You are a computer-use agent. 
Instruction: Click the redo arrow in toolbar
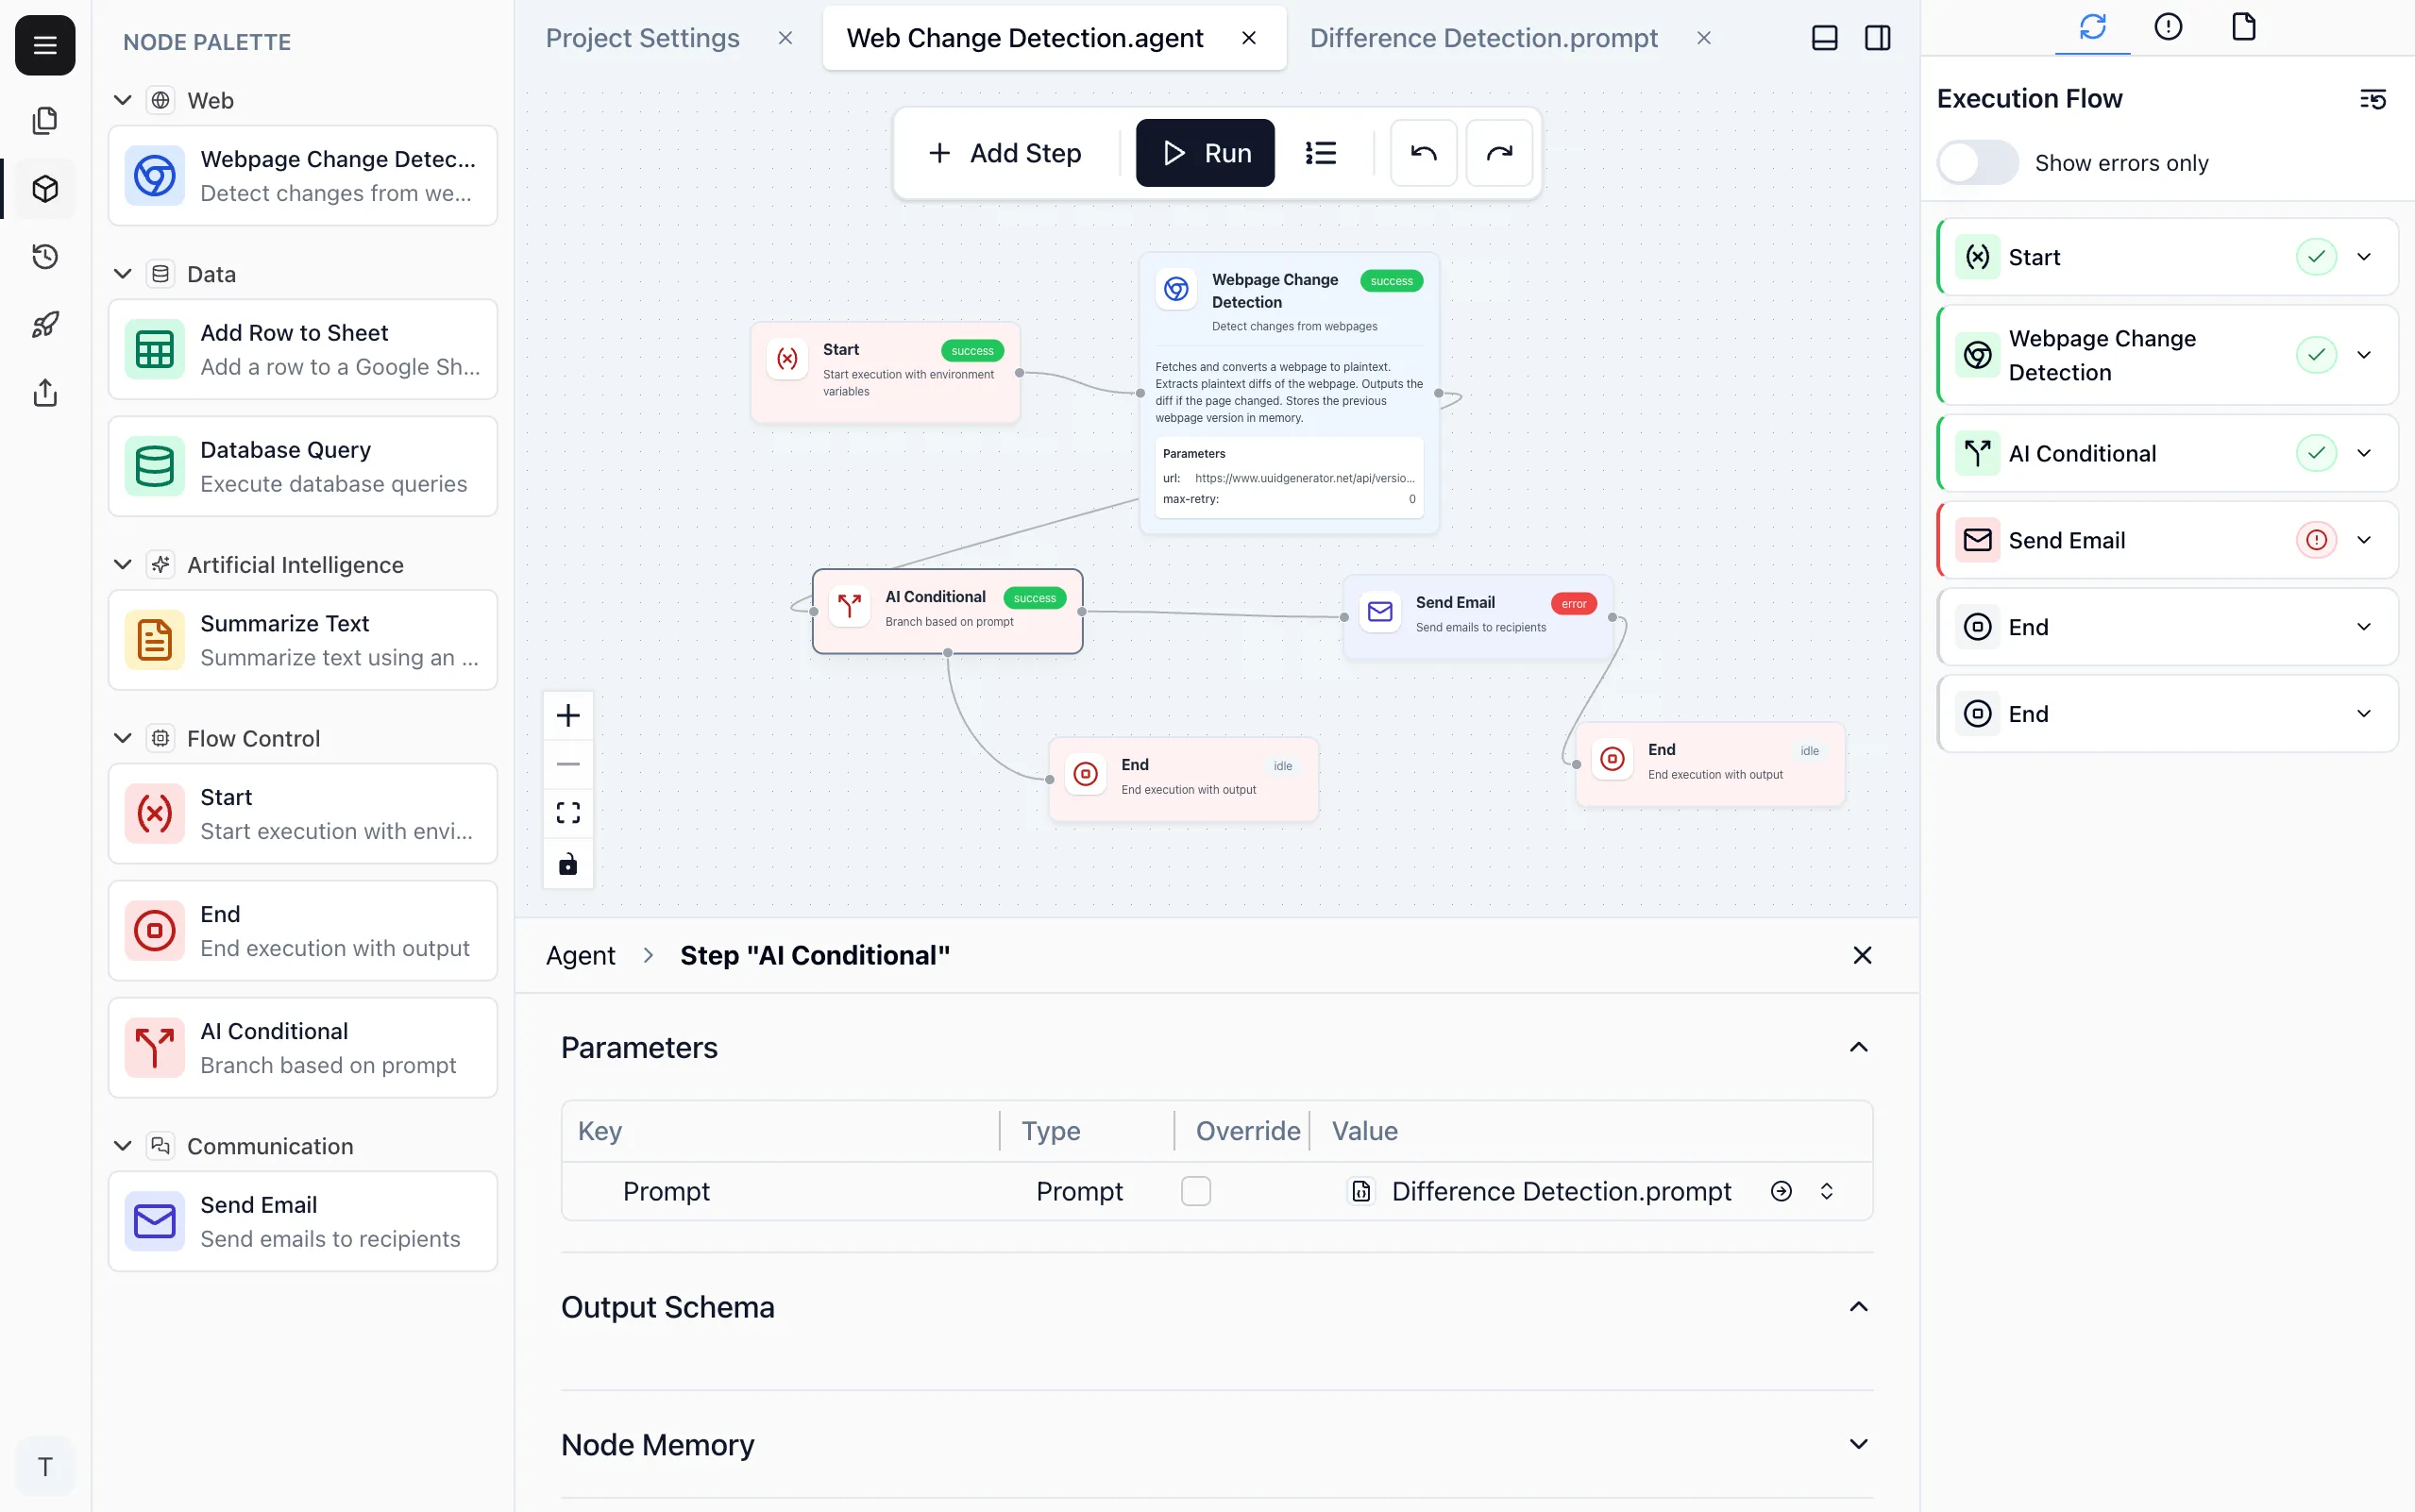1498,153
